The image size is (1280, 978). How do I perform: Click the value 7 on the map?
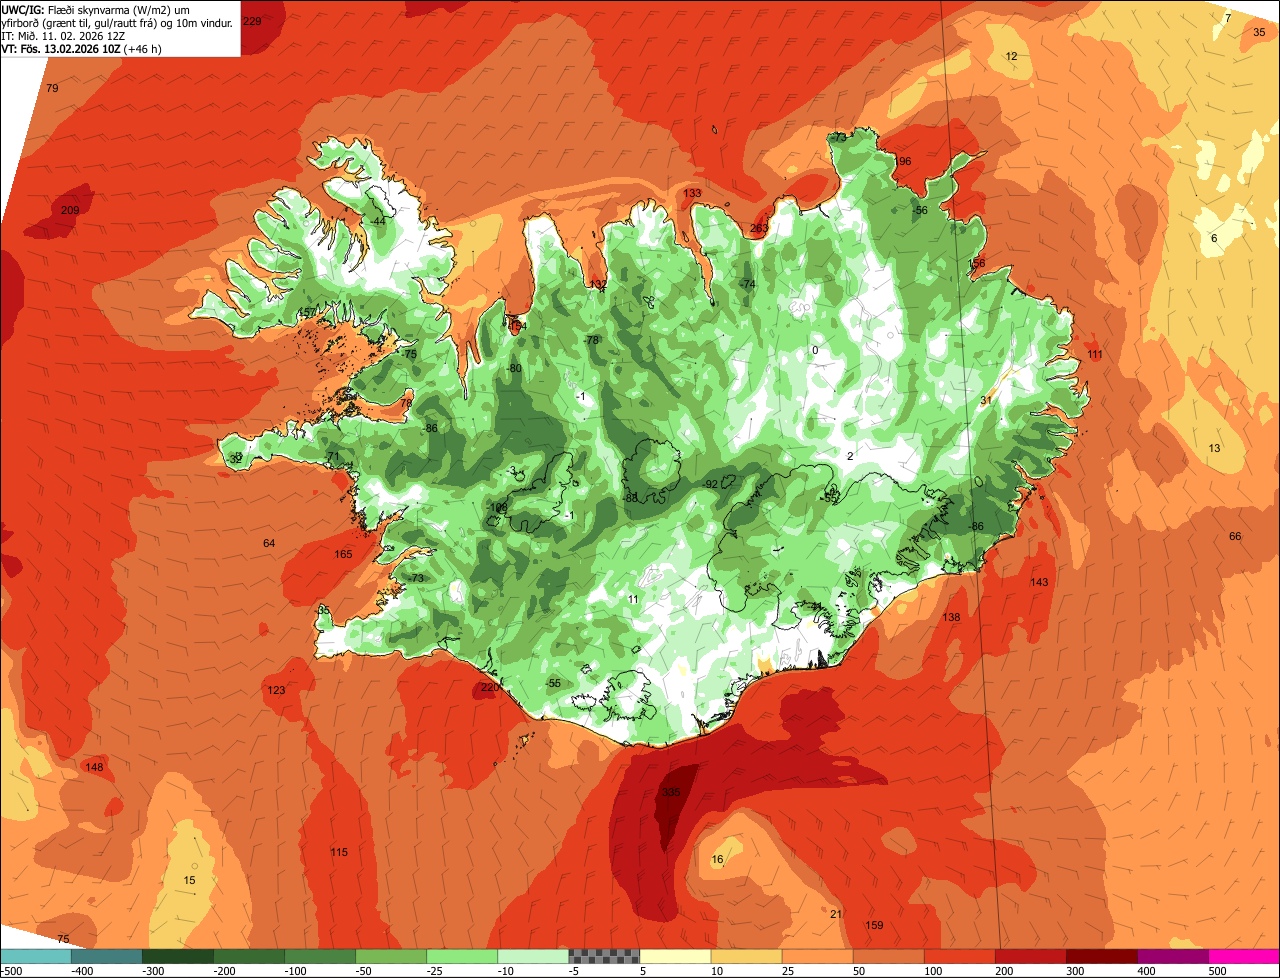[x=1228, y=18]
